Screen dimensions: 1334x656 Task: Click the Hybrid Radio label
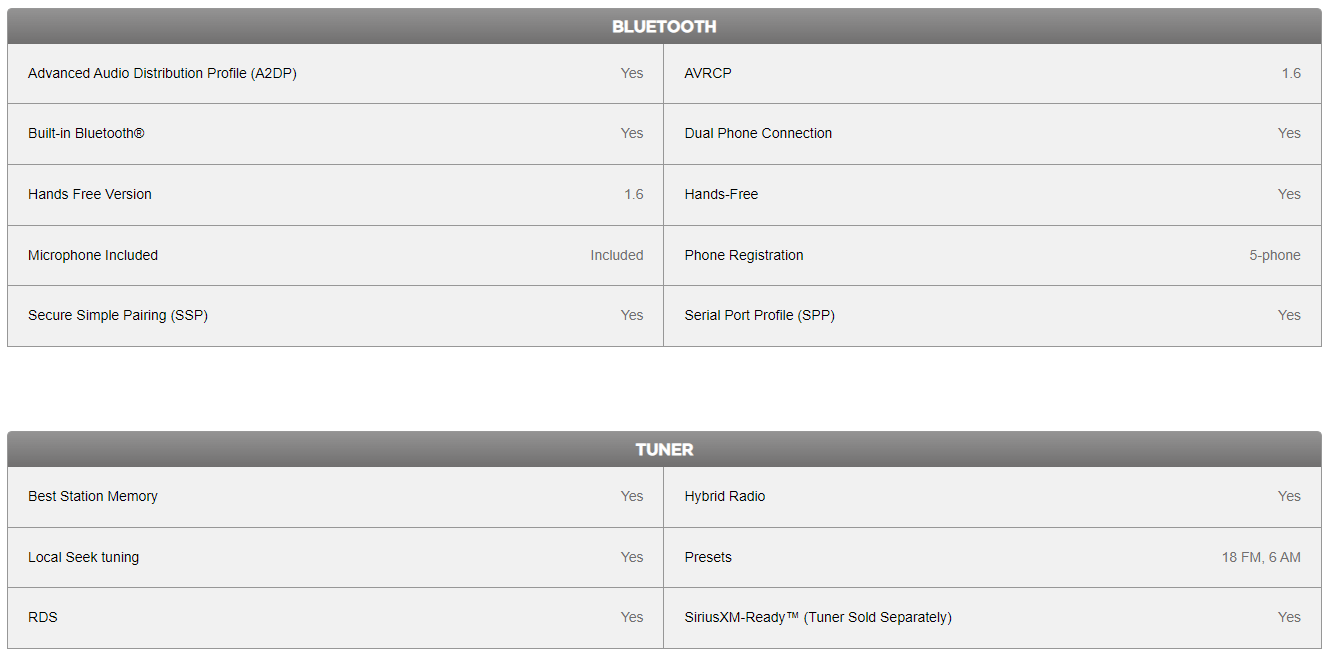point(725,496)
